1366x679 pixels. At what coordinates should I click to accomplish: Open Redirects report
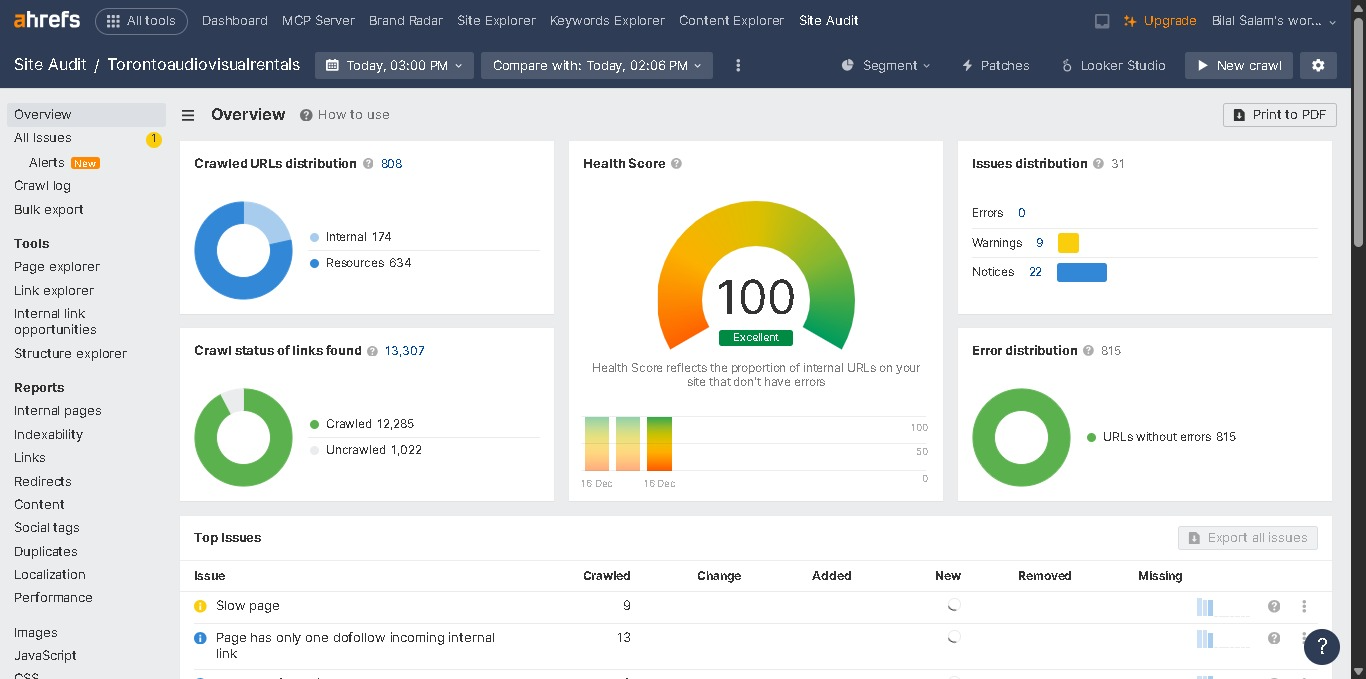tap(43, 482)
